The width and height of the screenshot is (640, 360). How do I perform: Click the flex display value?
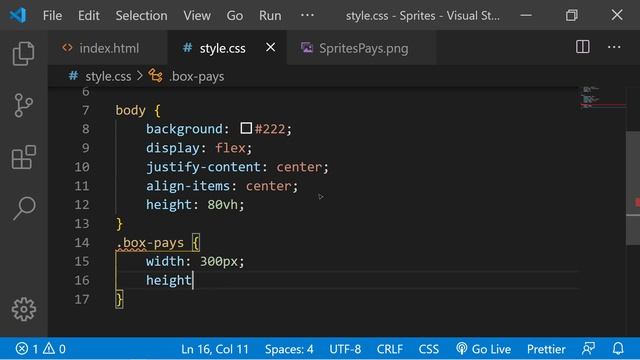pyautogui.click(x=230, y=148)
